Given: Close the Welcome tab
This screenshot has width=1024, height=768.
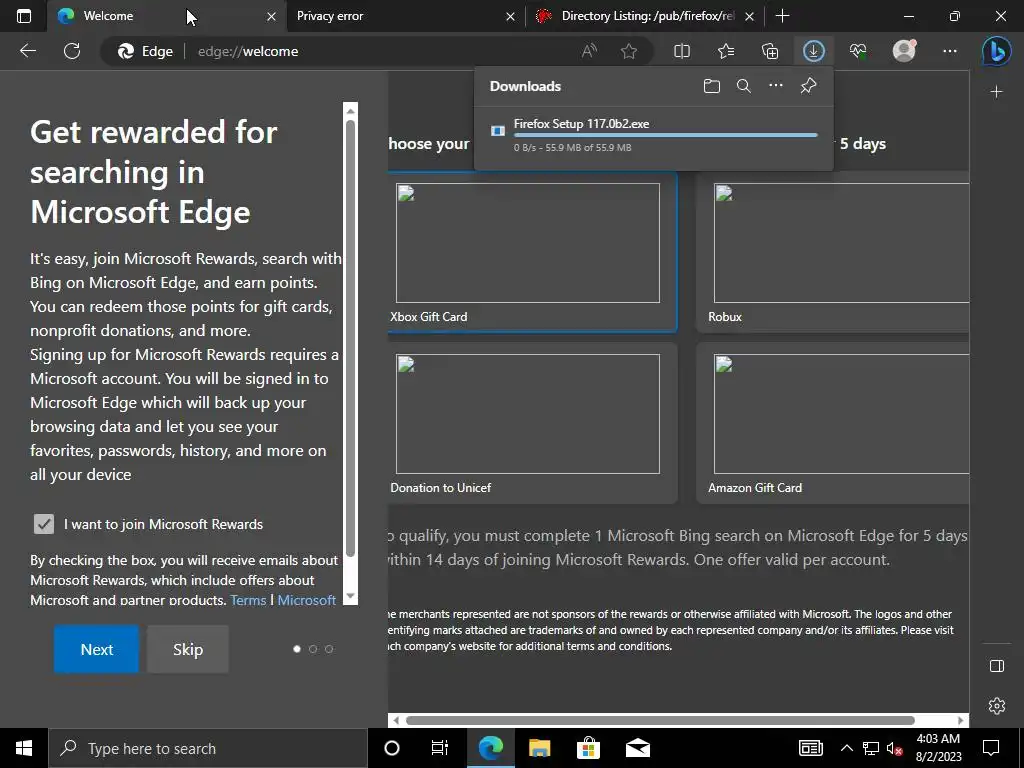Looking at the screenshot, I should 272,16.
